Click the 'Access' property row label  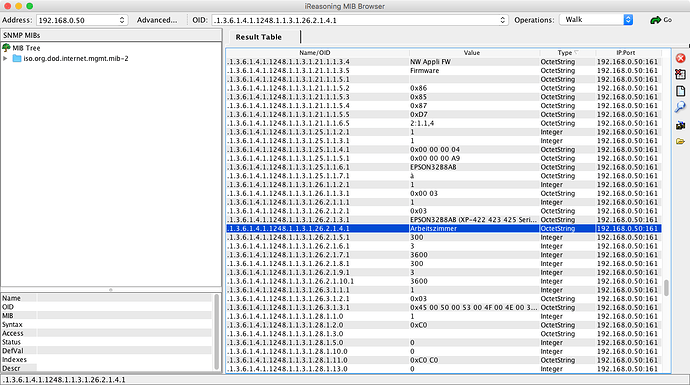coord(12,333)
